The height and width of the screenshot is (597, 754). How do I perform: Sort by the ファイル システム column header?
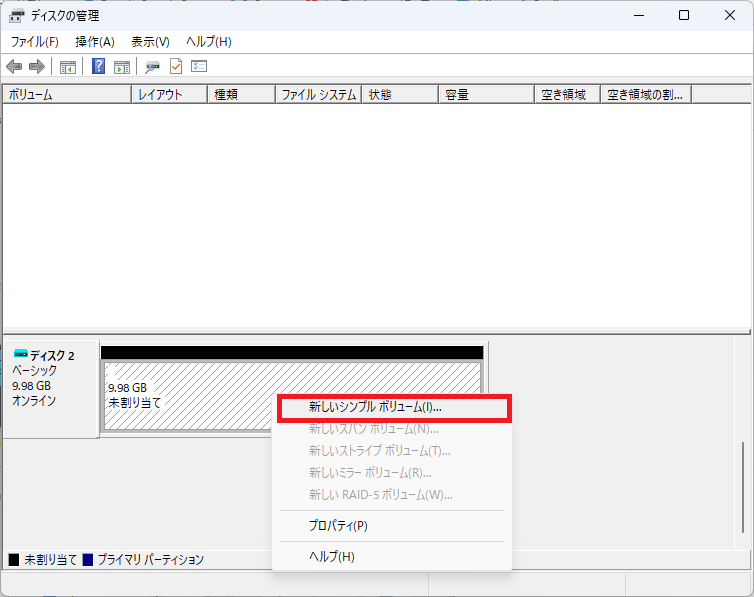click(319, 95)
